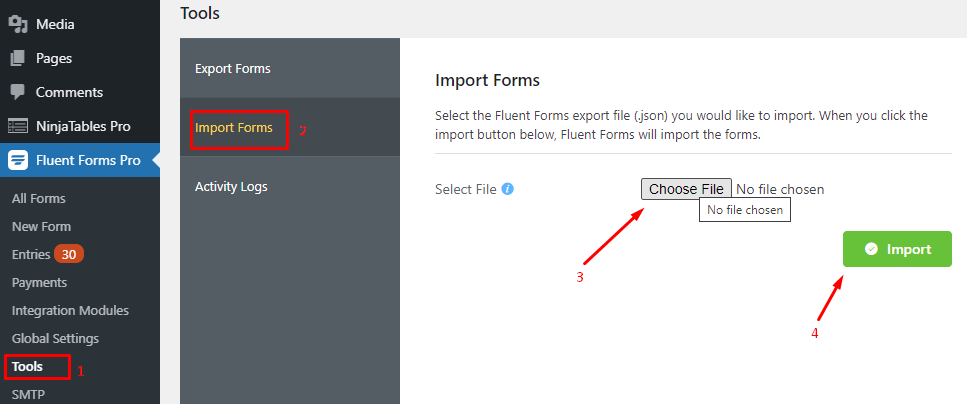Open Integration Modules submenu item
This screenshot has width=967, height=404.
point(70,310)
